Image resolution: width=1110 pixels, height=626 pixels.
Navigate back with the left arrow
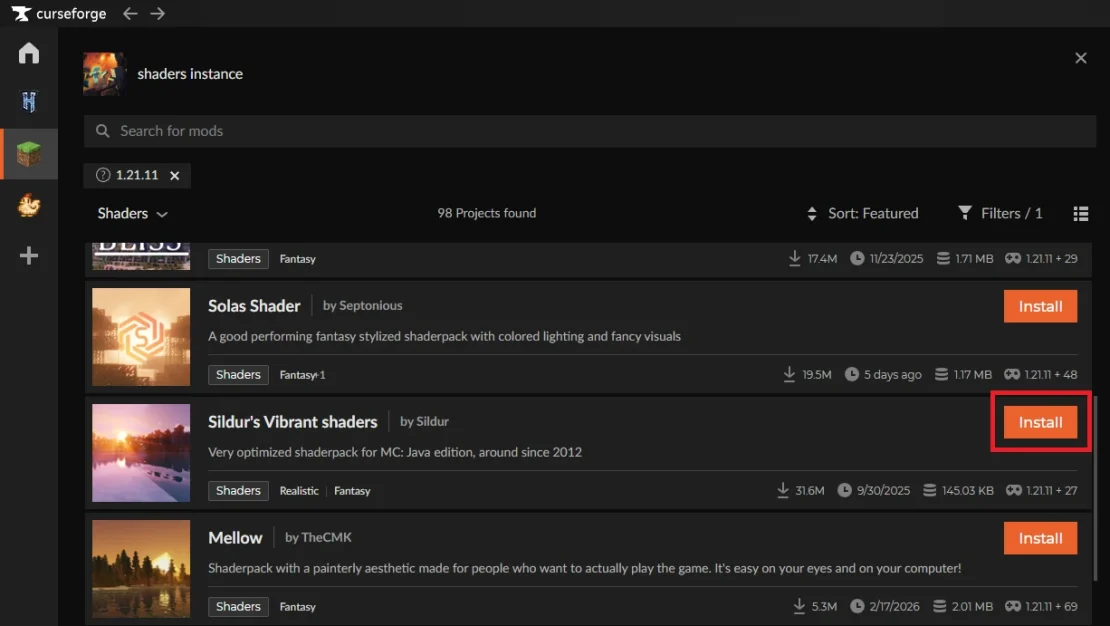130,13
